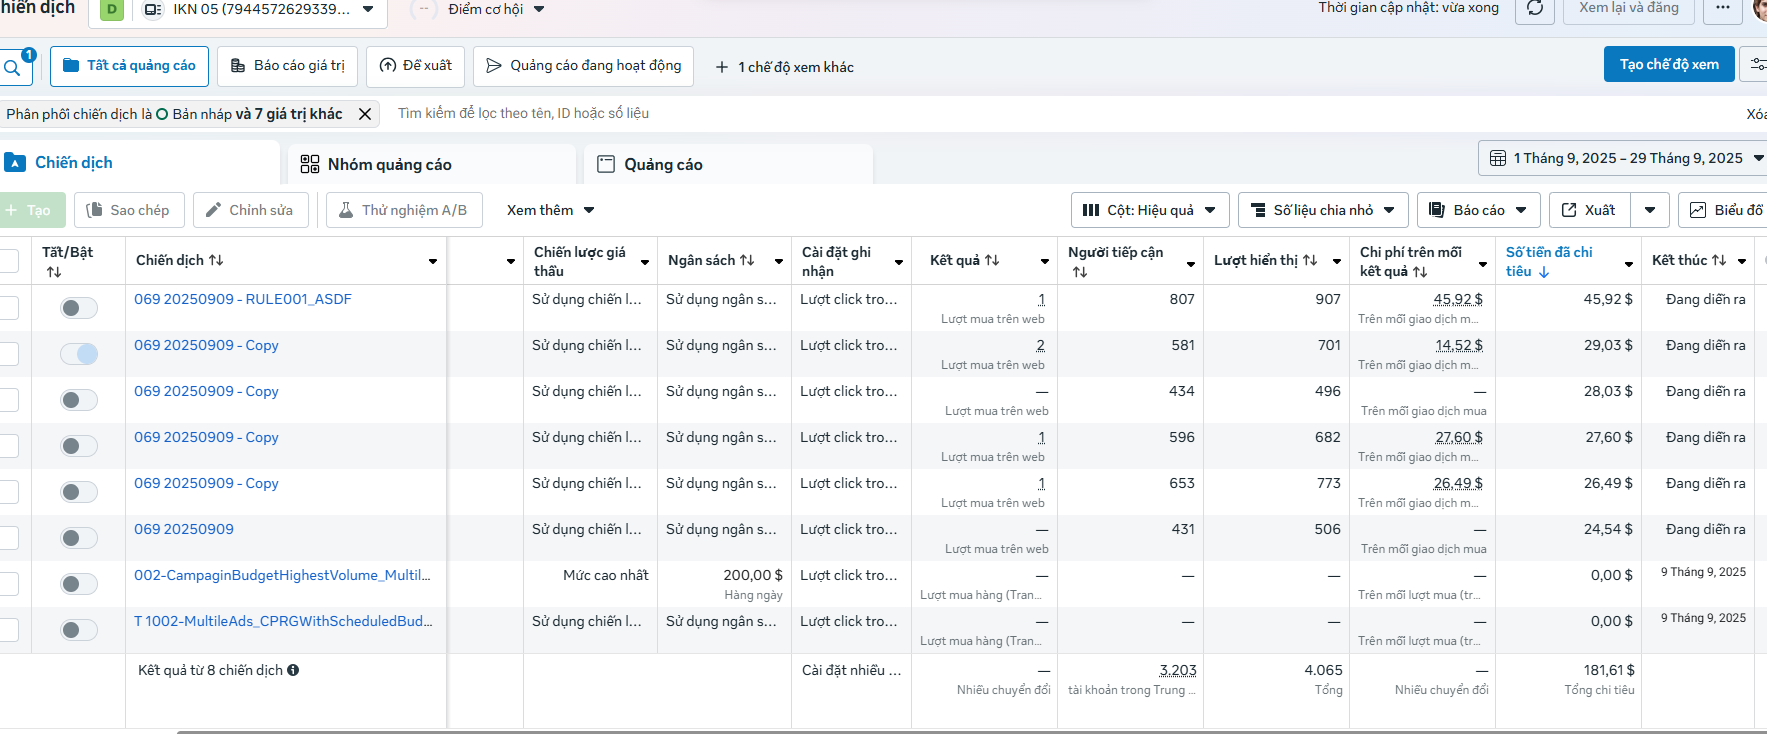Expand the Số liệu chia nhỏ breakdown dropdown
This screenshot has height=734, width=1767.
coord(1323,210)
